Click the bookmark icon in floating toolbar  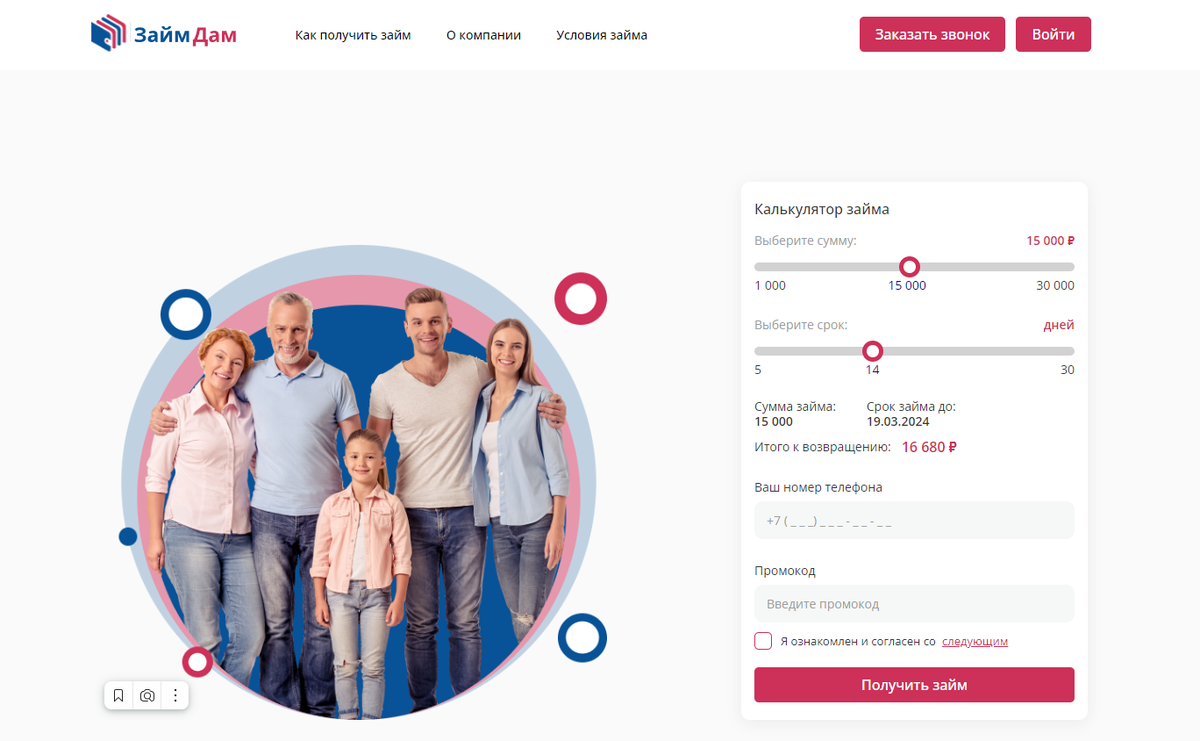click(118, 695)
